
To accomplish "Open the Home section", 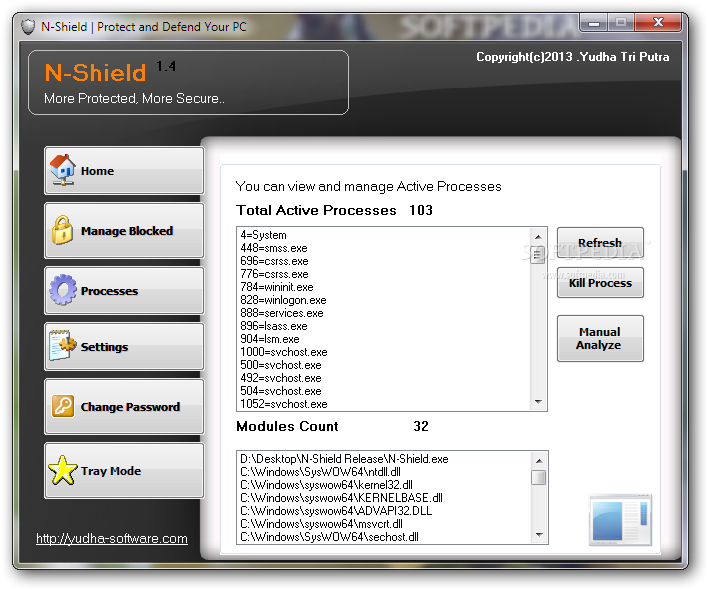I will (124, 170).
